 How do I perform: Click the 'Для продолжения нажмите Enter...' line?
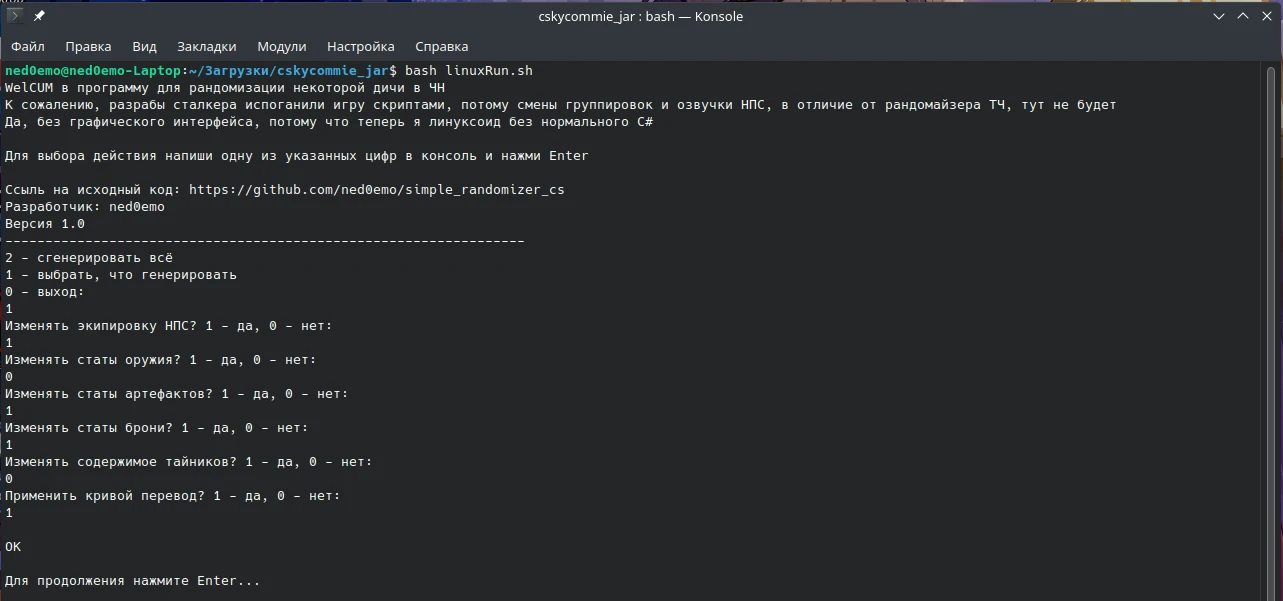[x=132, y=581]
